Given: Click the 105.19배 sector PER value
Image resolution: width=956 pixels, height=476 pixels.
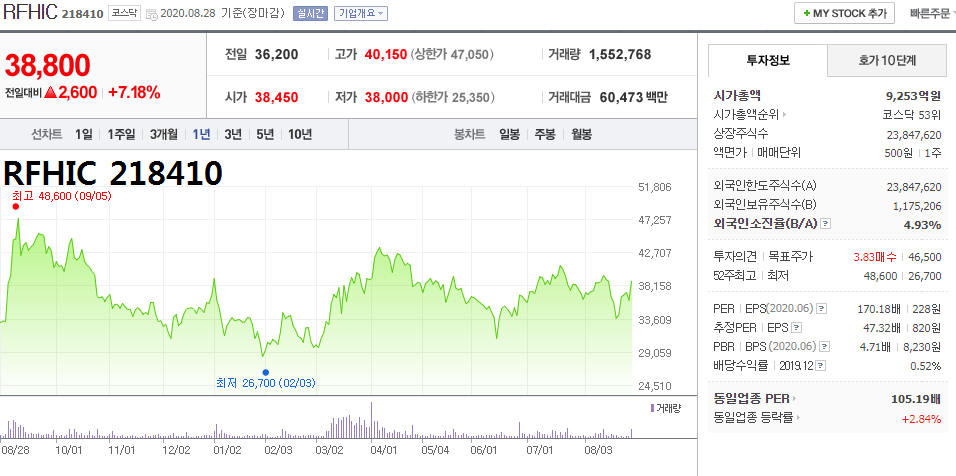Looking at the screenshot, I should (x=916, y=399).
